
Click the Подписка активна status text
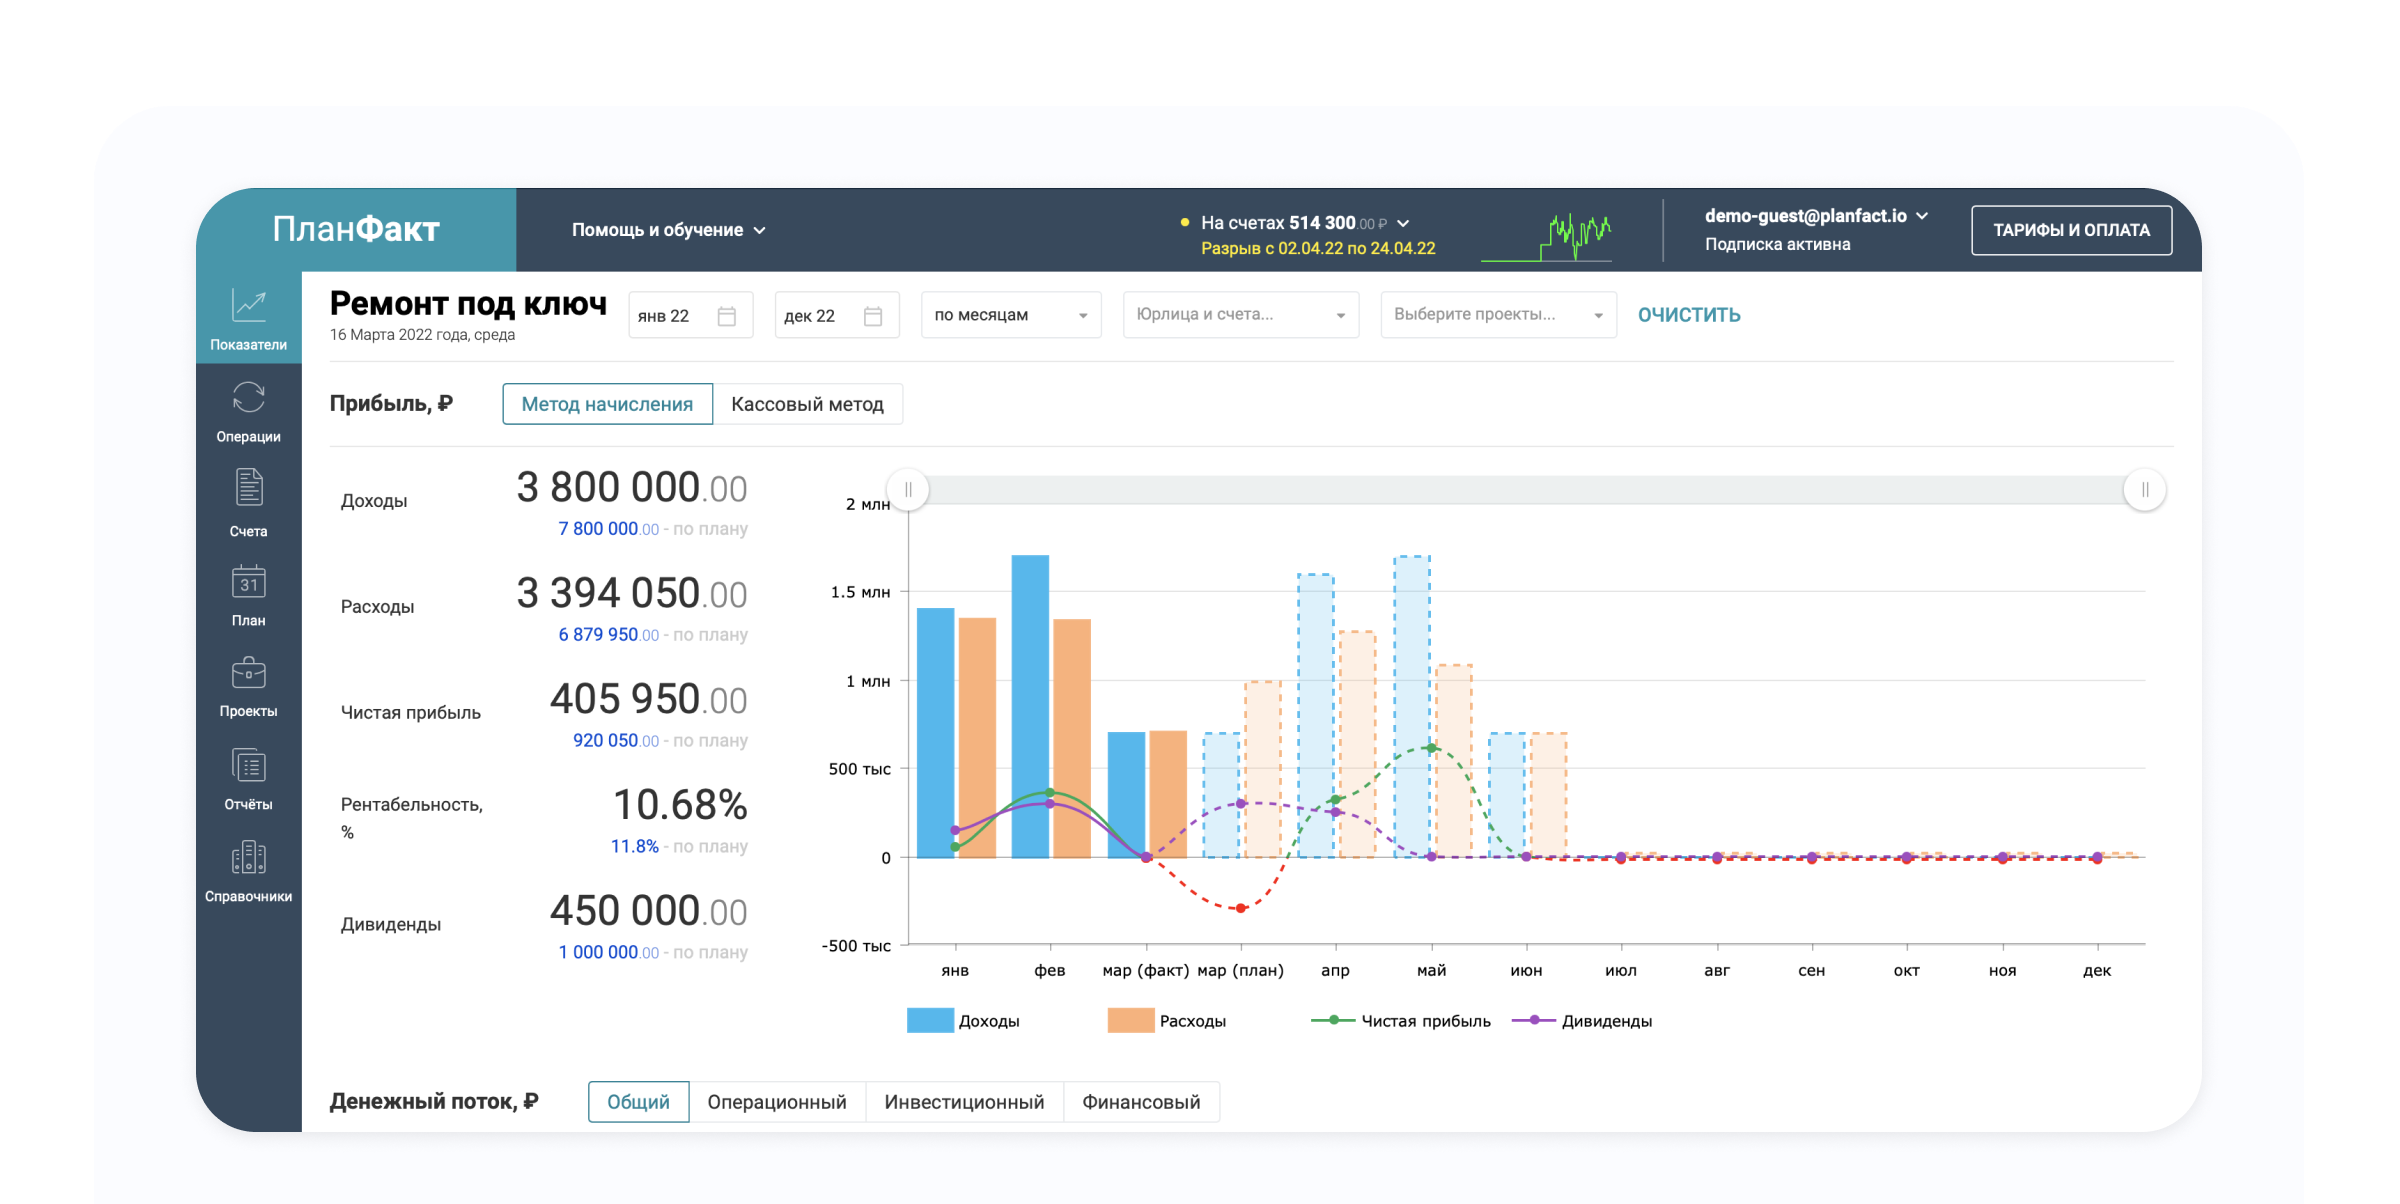click(x=1777, y=244)
